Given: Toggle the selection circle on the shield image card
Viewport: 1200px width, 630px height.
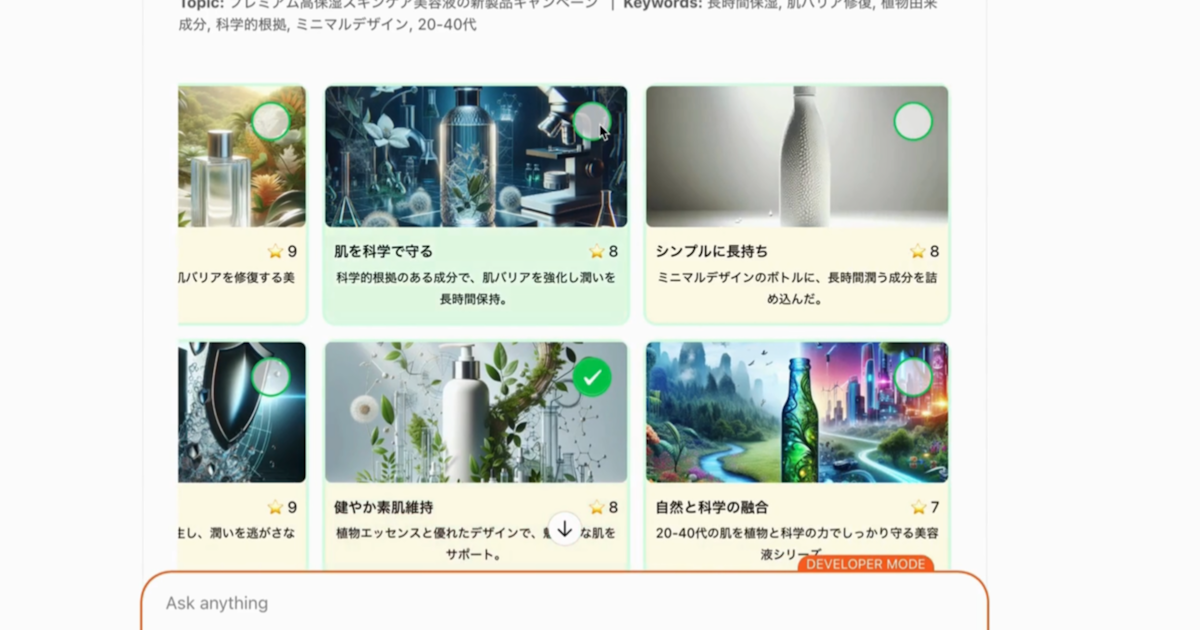Looking at the screenshot, I should (270, 378).
